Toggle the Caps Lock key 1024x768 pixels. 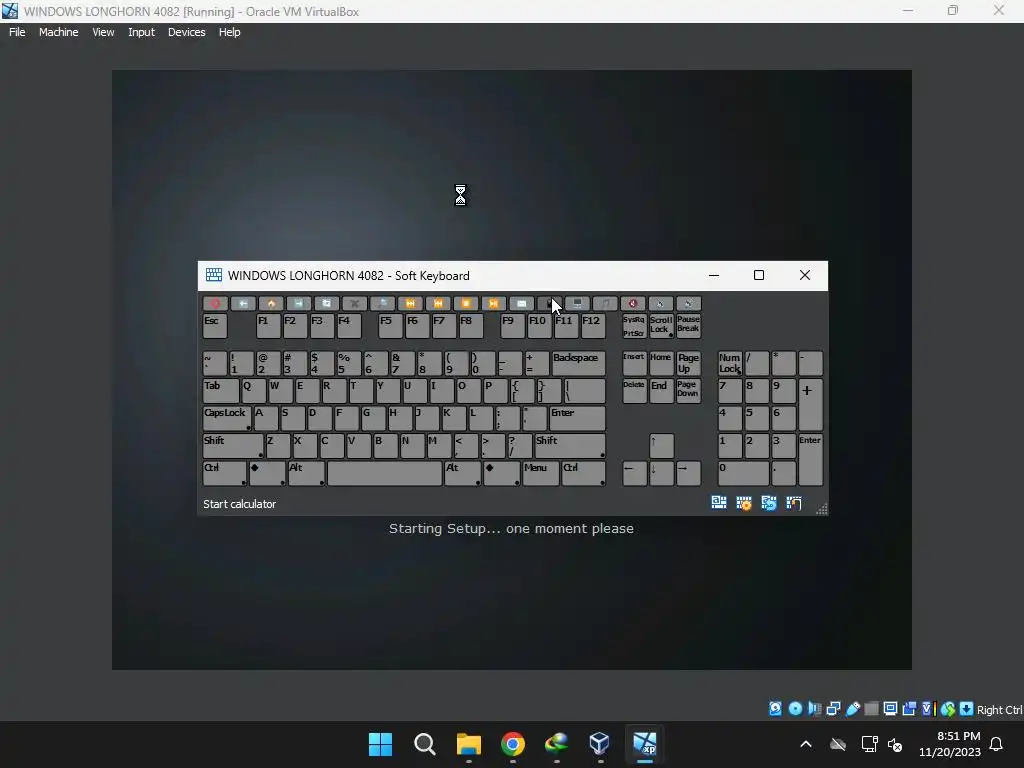(x=227, y=418)
